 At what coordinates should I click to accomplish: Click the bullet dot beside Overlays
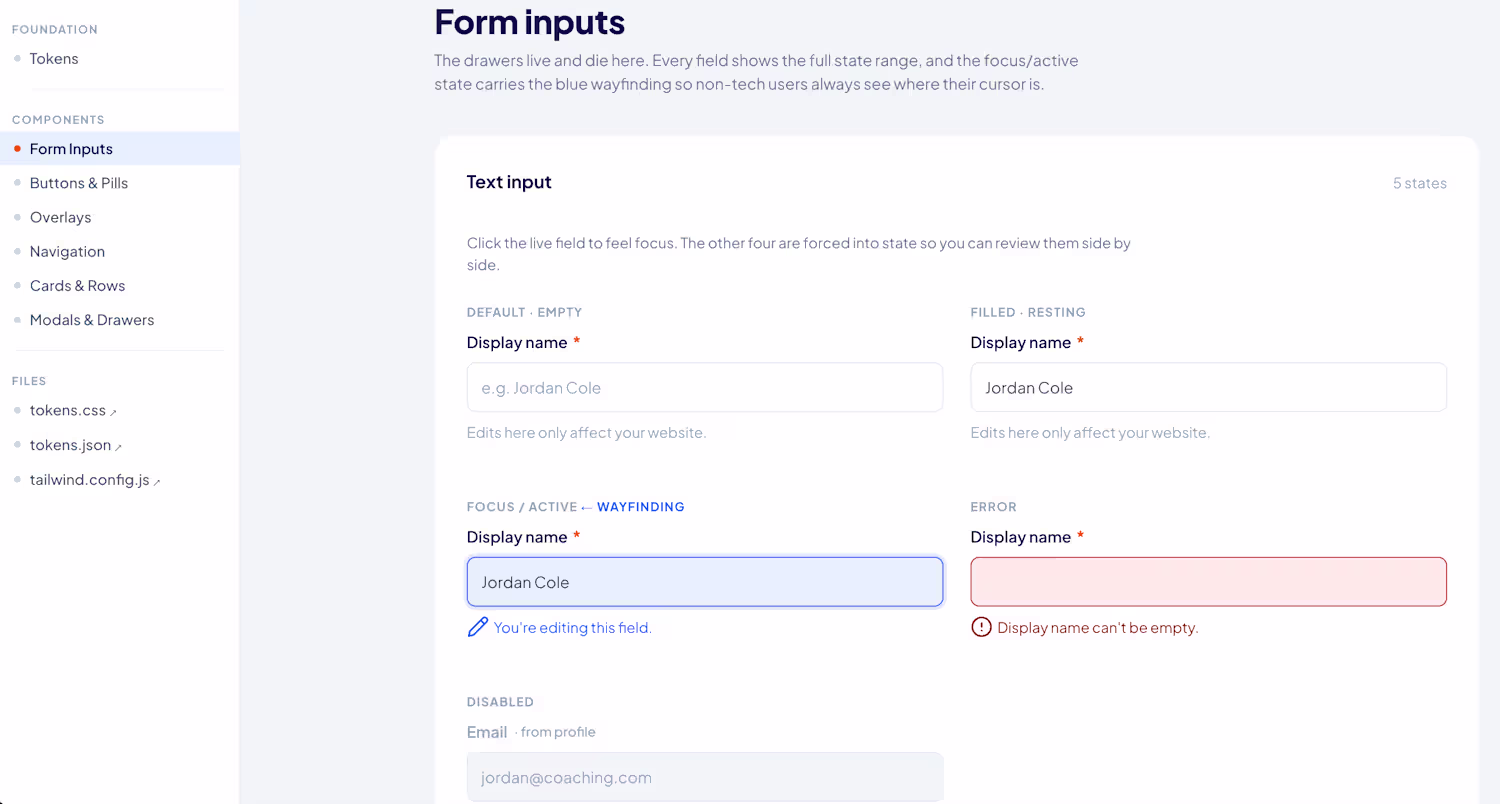click(17, 217)
